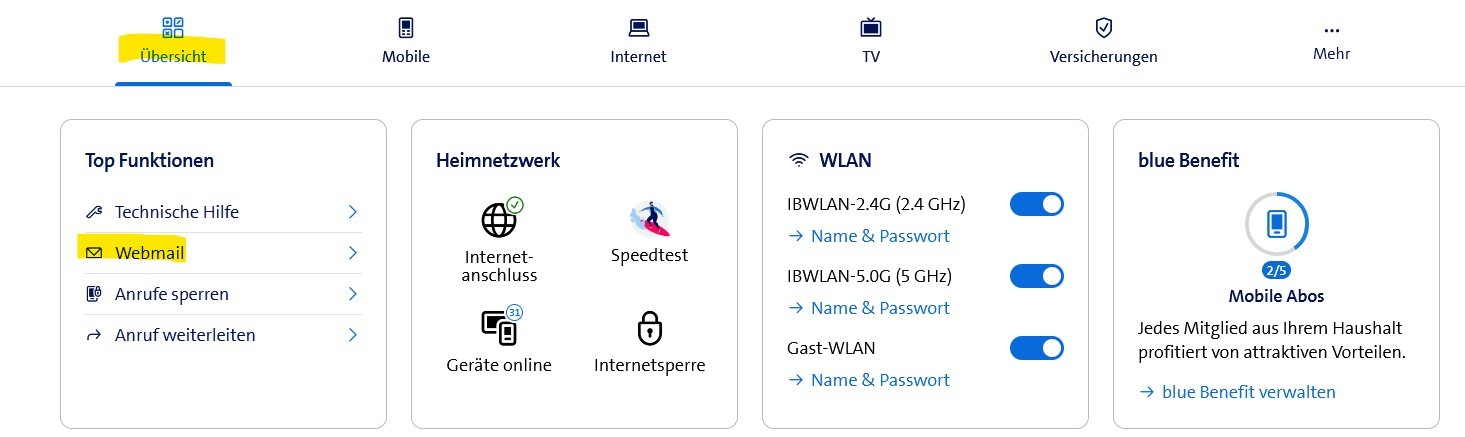
Task: Turn off the IBWLAN-5.0G WLAN switch
Action: click(x=1036, y=276)
